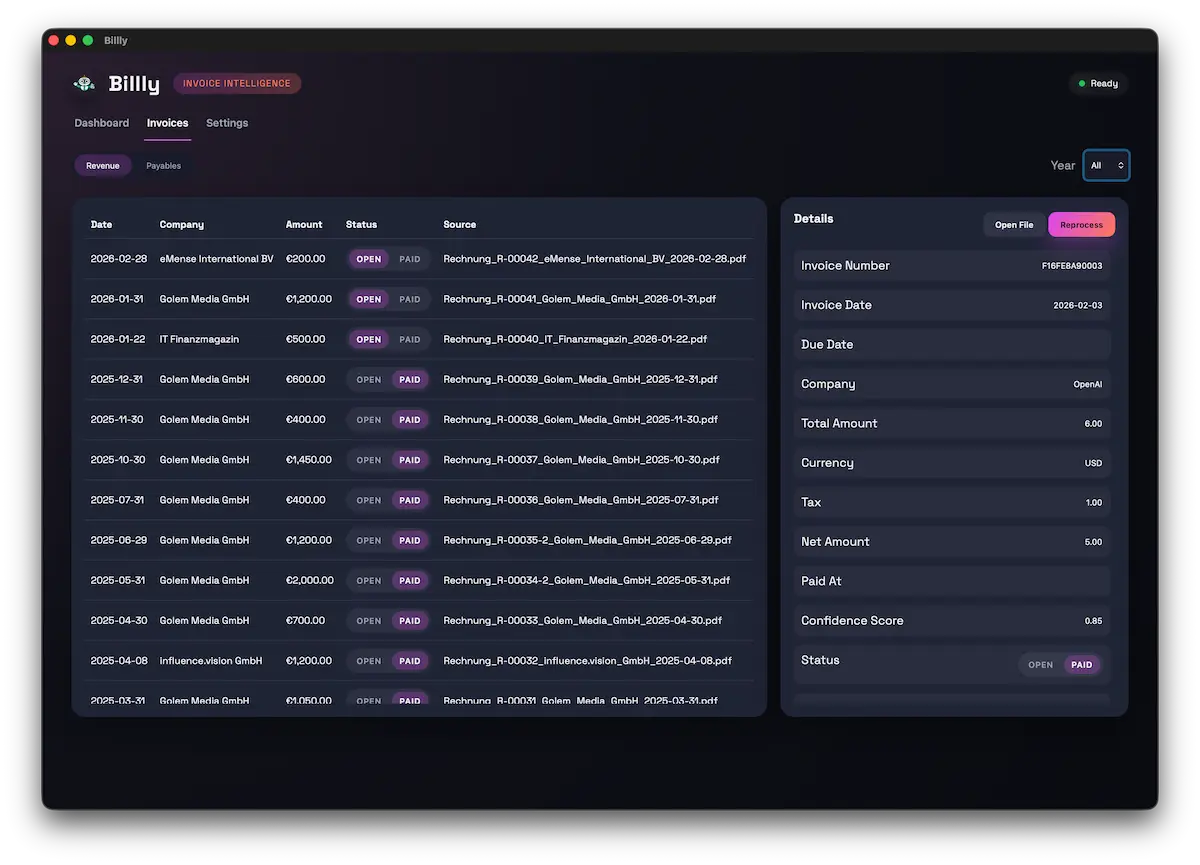Click the Paid At field
1200x865 pixels.
(951, 580)
